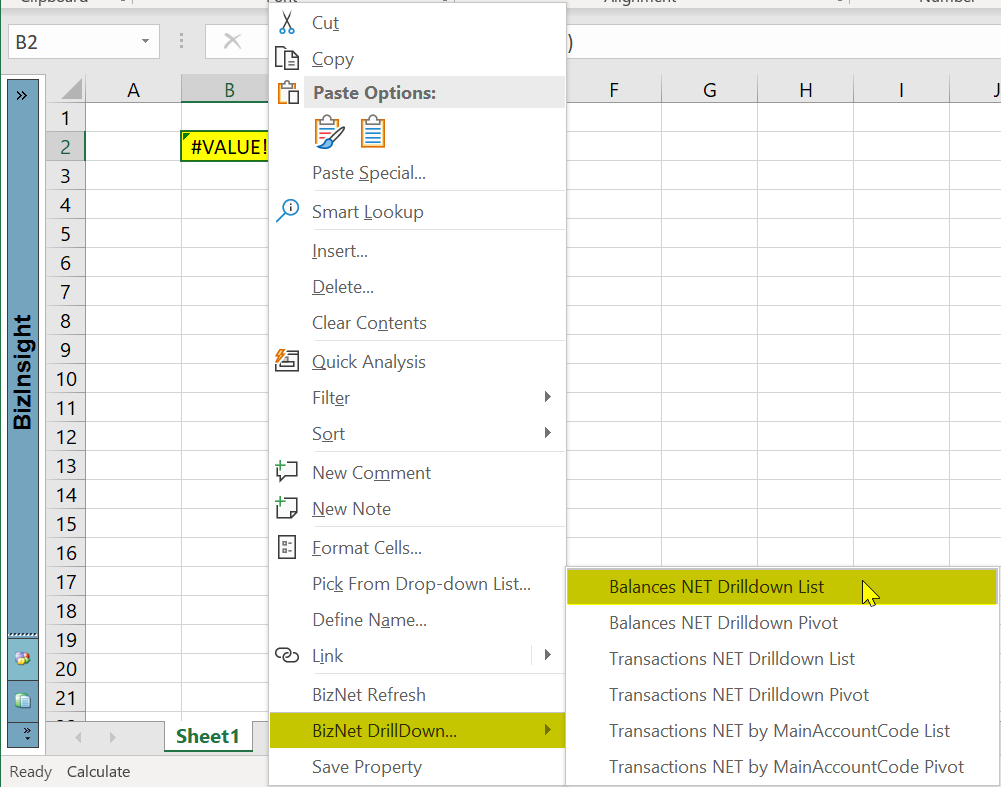
Task: Select Clear Contents
Action: [418, 323]
